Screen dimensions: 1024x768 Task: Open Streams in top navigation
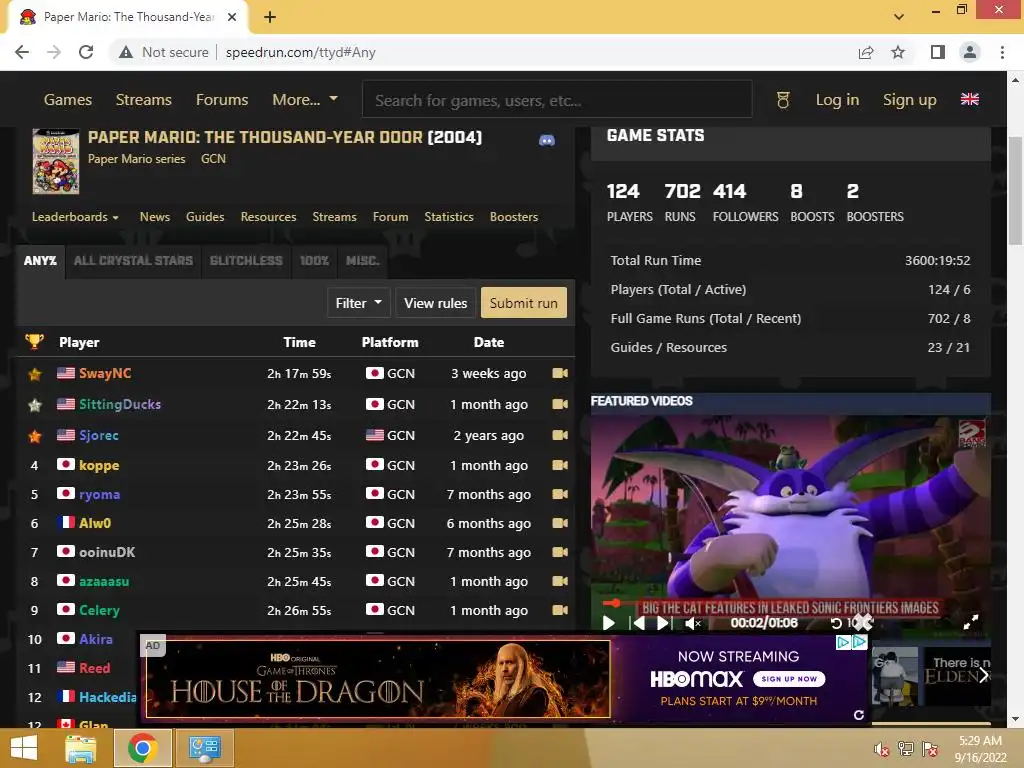144,100
